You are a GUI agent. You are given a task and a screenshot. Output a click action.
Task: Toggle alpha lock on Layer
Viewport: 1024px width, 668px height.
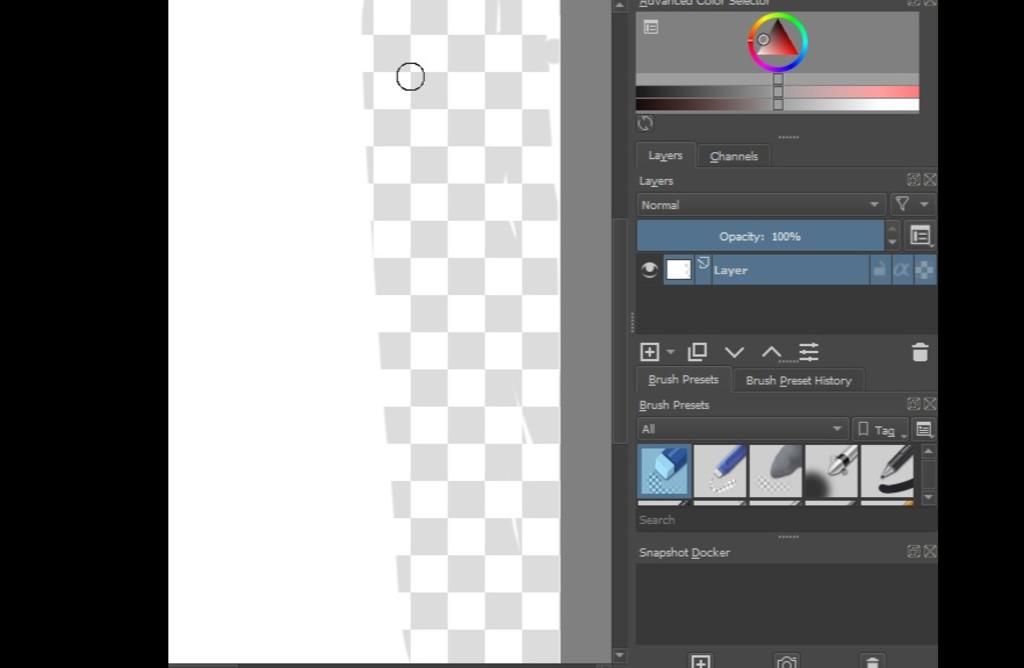click(x=901, y=270)
